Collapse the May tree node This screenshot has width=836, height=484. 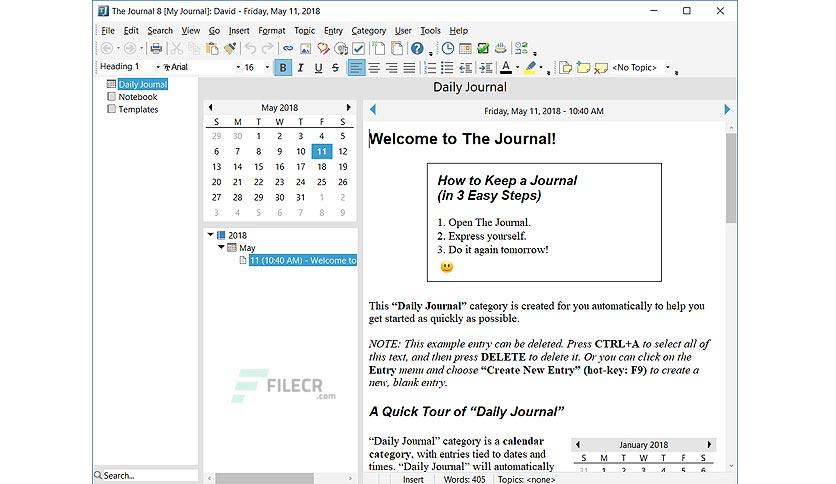[221, 247]
